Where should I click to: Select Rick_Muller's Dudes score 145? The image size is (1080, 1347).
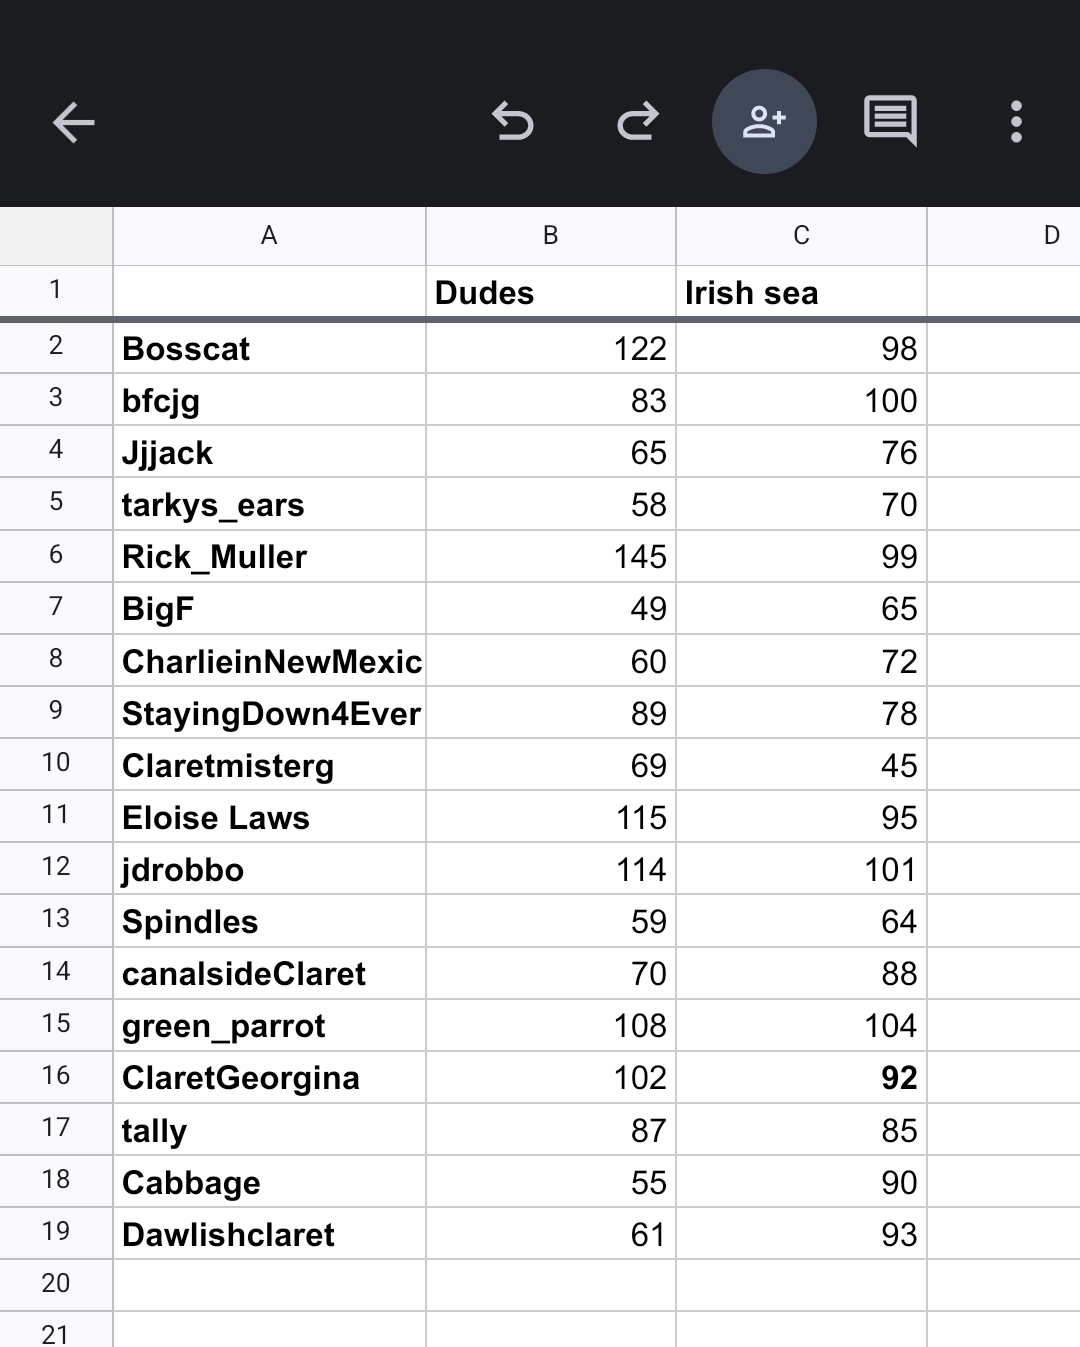550,556
